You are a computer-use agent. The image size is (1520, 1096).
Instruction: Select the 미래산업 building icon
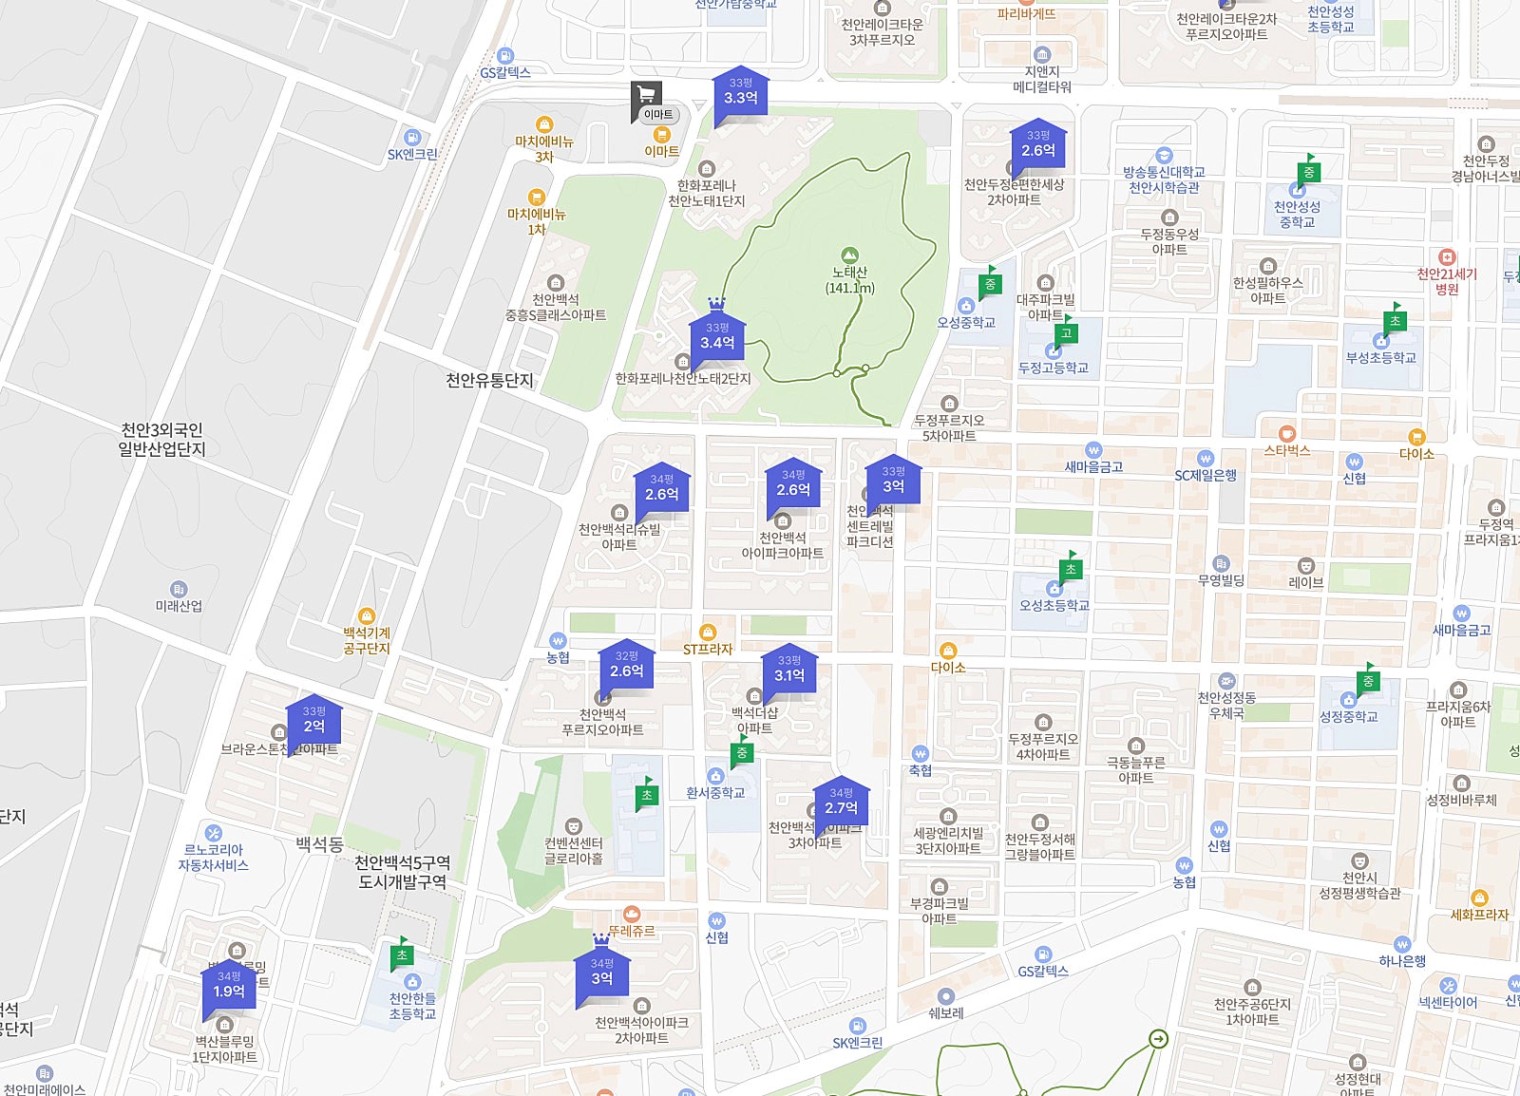(178, 589)
